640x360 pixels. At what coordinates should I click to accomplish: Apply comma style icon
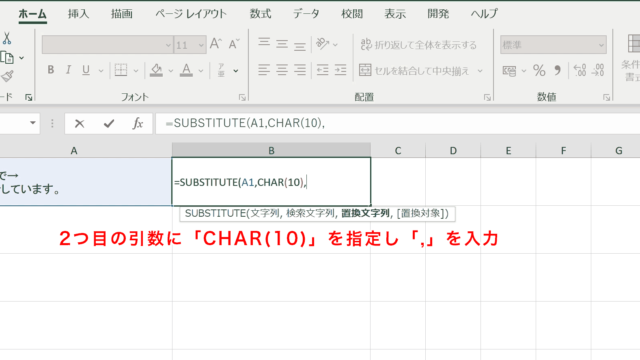pos(558,71)
